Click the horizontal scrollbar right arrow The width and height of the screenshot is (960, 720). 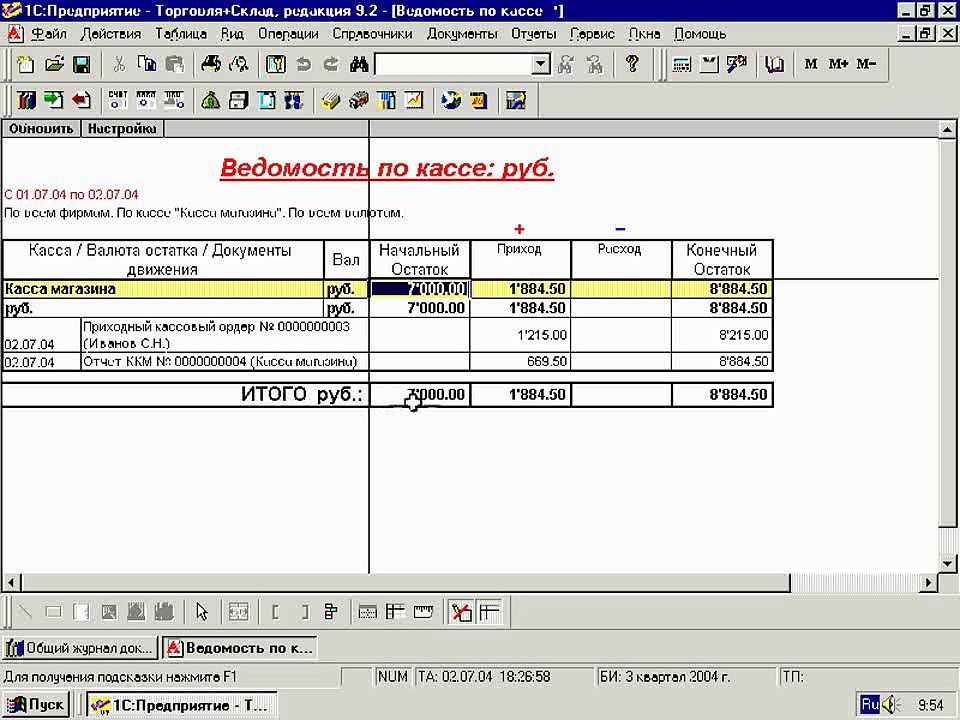(929, 582)
